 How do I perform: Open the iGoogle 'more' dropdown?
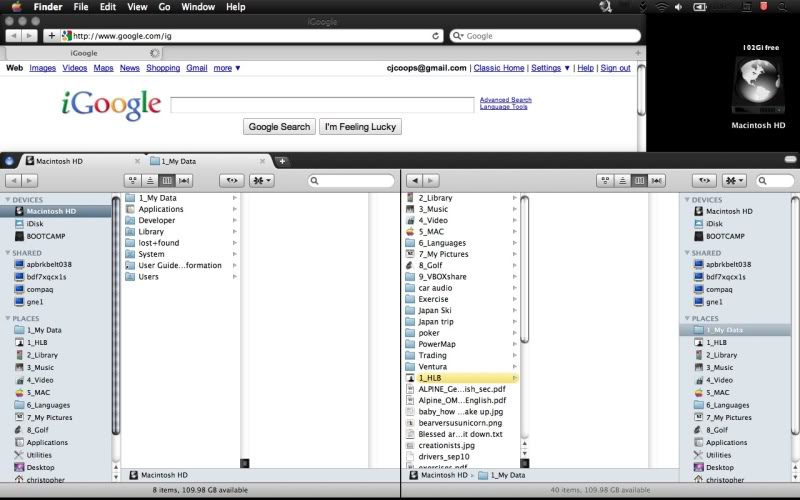pyautogui.click(x=227, y=68)
